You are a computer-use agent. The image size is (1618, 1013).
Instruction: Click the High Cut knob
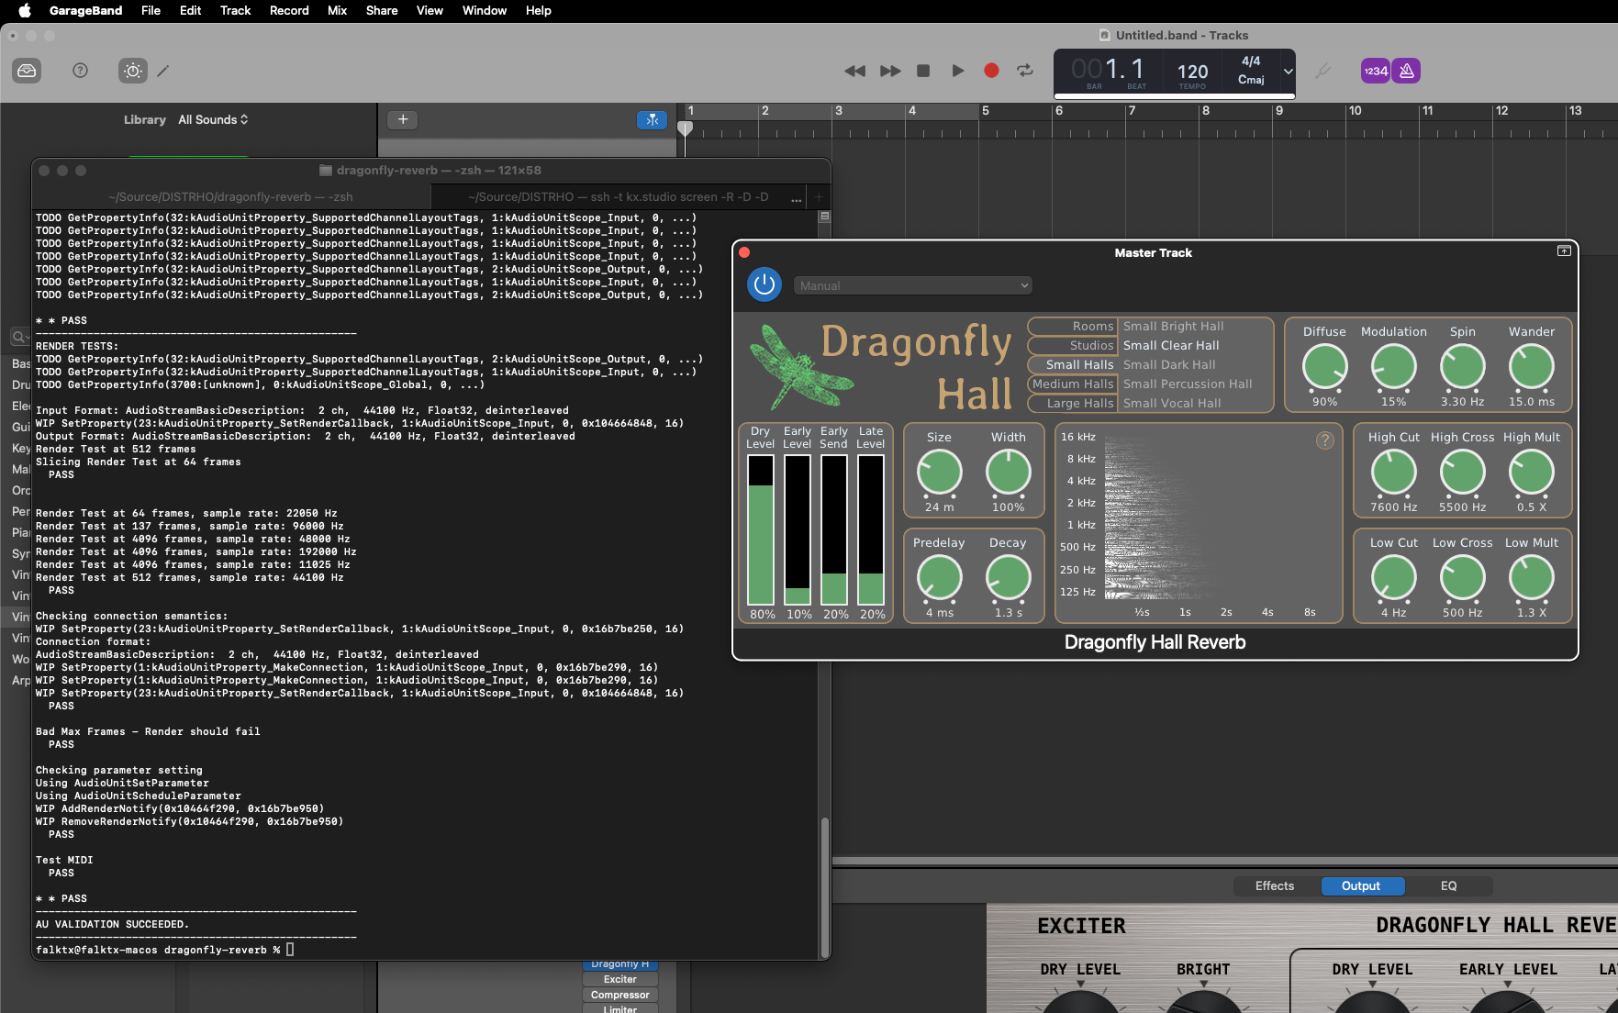point(1393,472)
